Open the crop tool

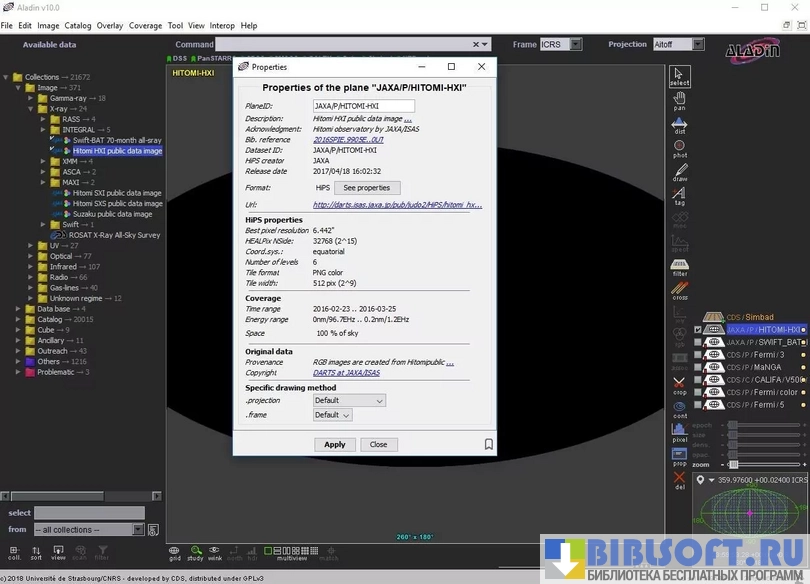coord(679,385)
